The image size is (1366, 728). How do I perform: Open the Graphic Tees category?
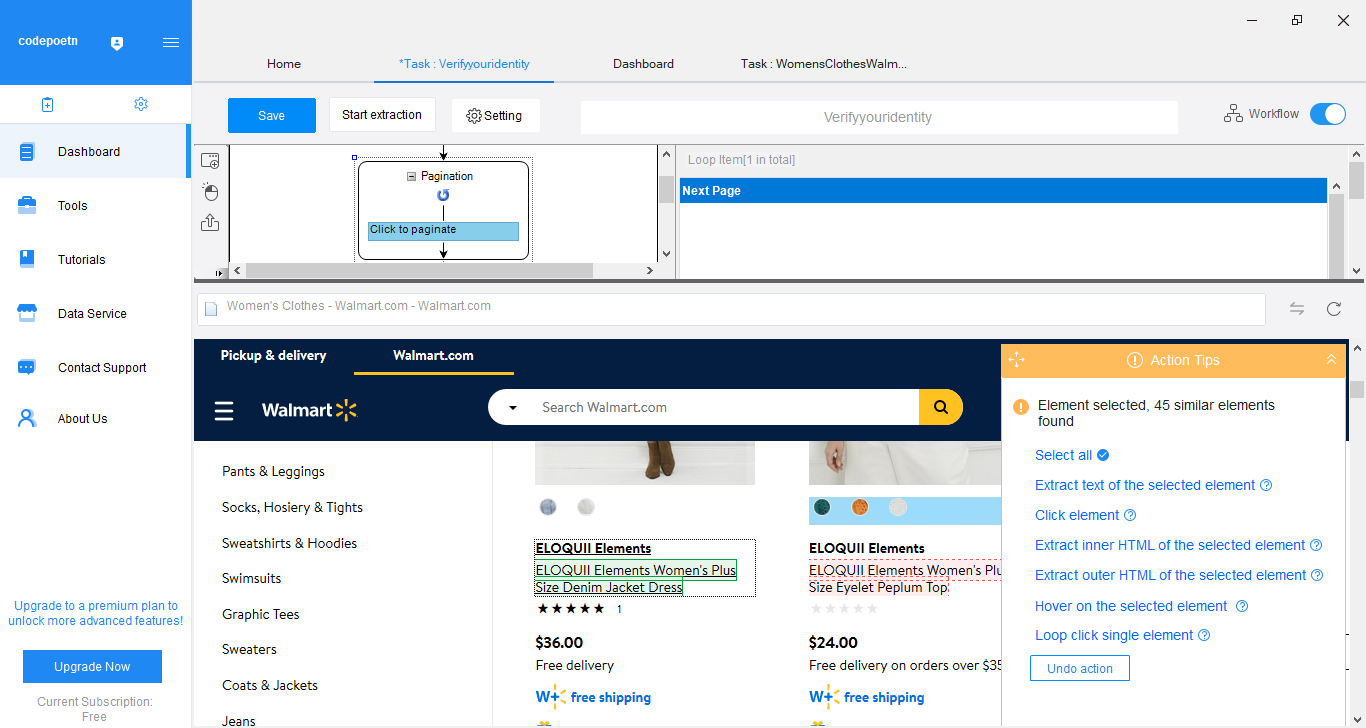point(261,614)
